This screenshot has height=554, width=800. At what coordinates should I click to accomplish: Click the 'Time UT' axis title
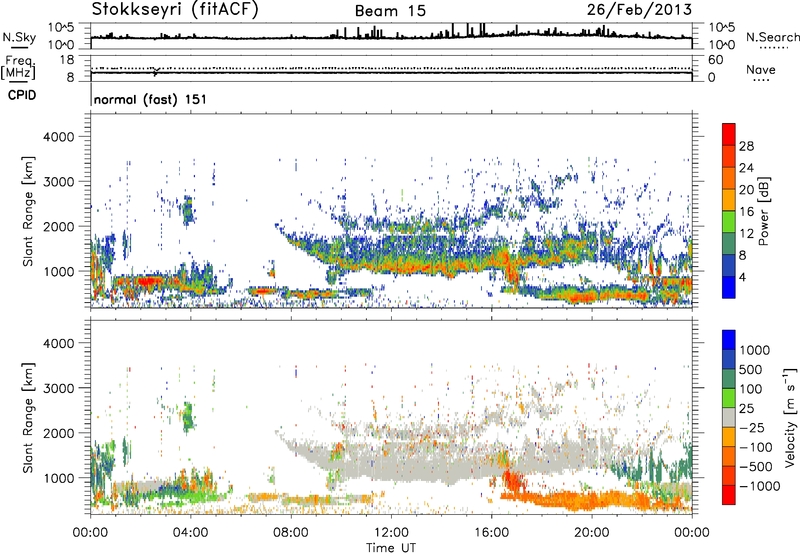391,548
